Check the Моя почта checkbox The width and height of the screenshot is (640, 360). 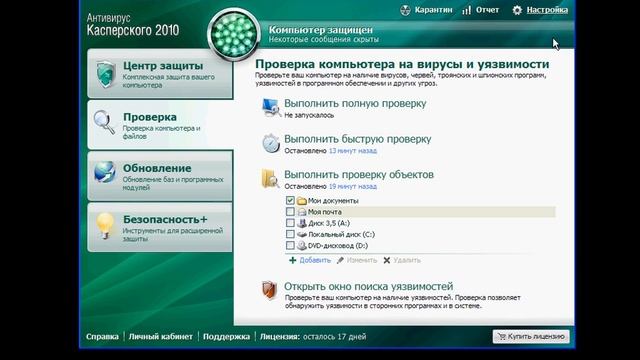pyautogui.click(x=290, y=212)
